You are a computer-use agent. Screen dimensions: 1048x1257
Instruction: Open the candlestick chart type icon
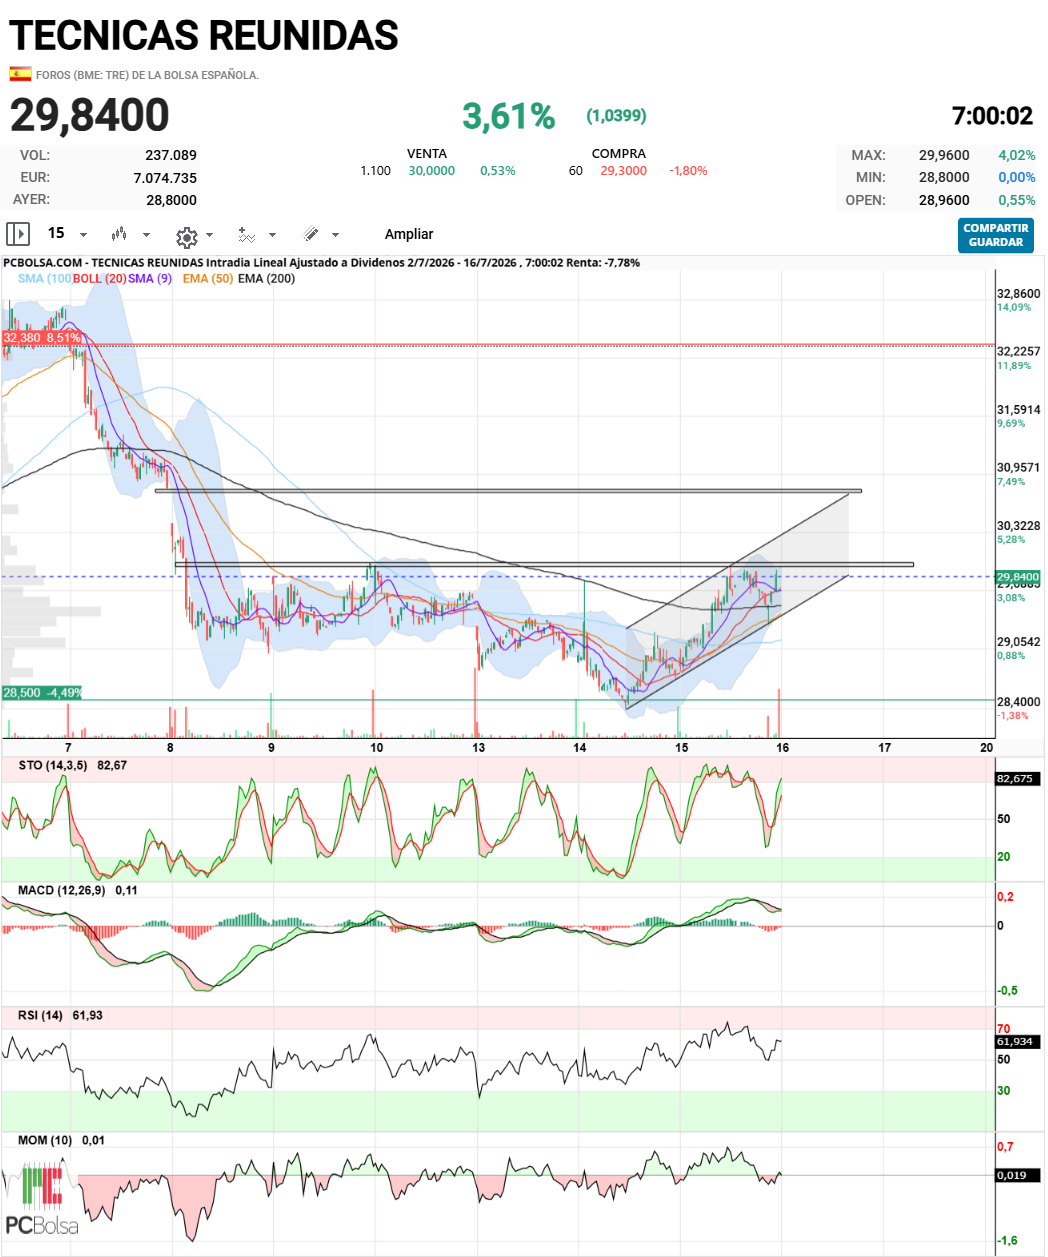[x=119, y=234]
